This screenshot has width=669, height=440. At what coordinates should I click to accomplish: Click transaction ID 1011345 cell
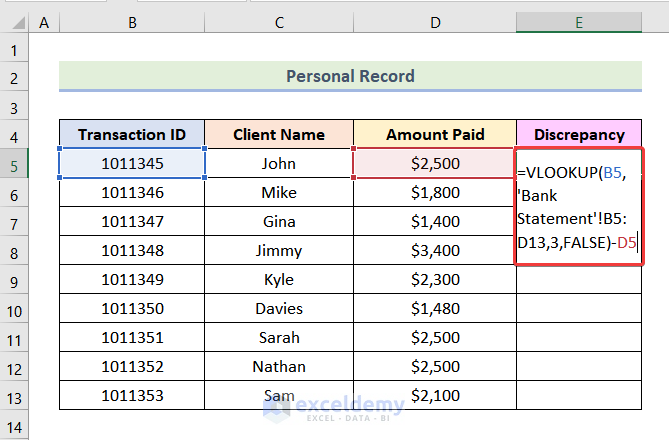[132, 163]
